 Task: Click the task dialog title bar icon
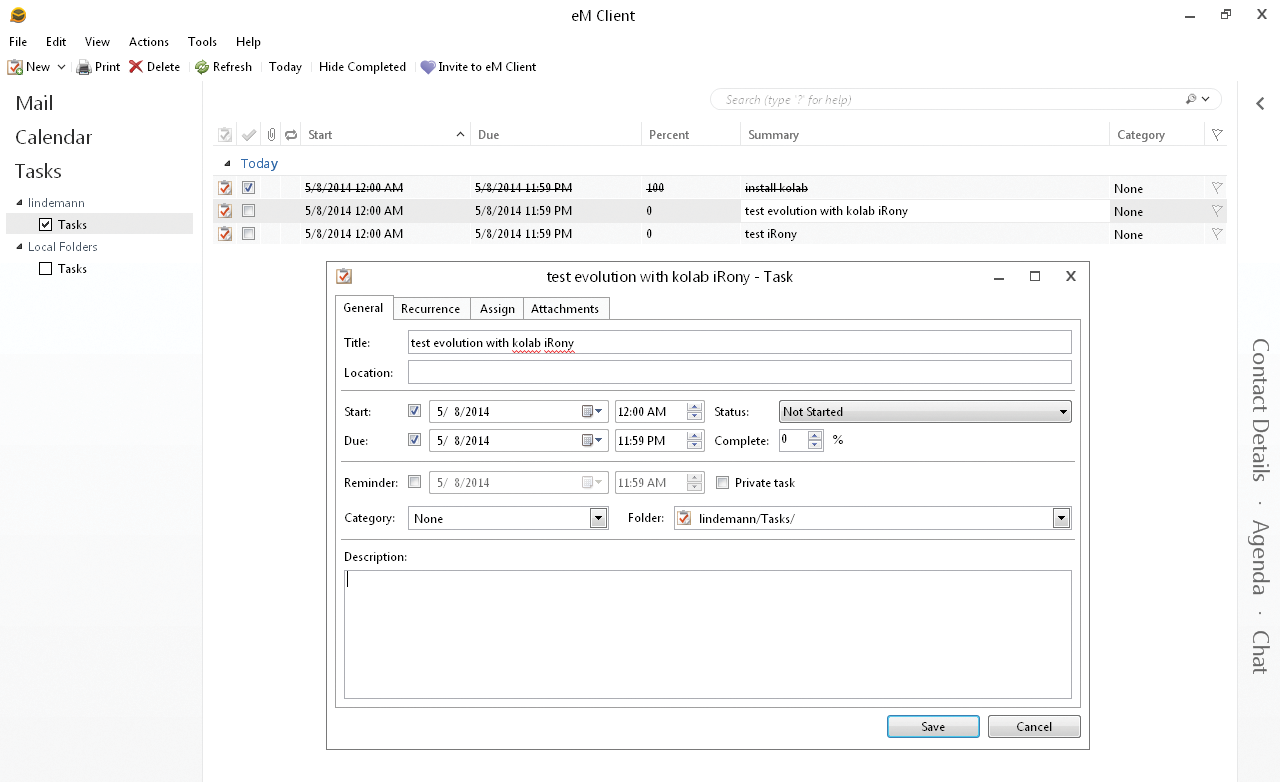tap(344, 277)
